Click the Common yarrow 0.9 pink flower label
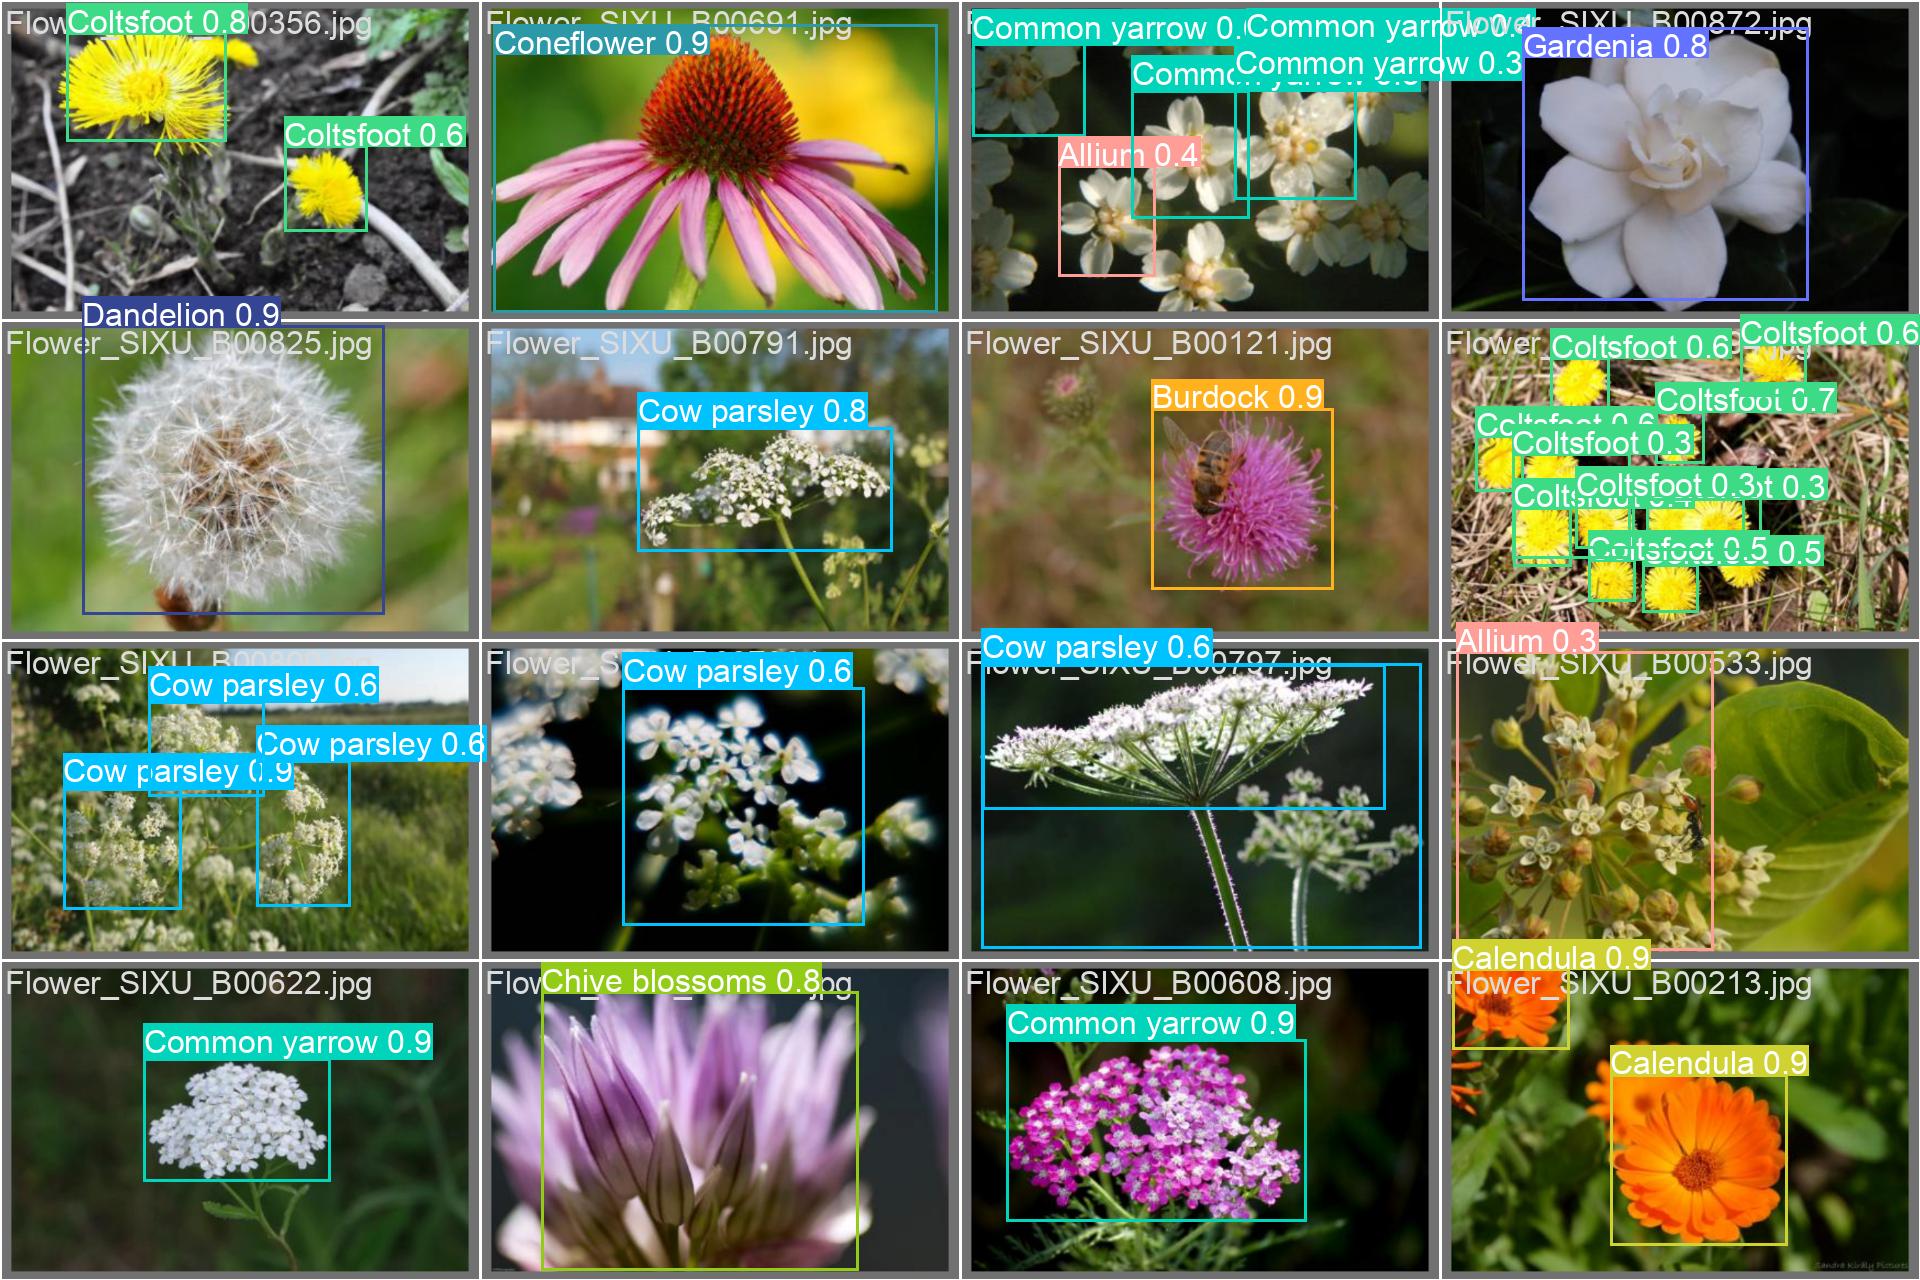 1150,1023
